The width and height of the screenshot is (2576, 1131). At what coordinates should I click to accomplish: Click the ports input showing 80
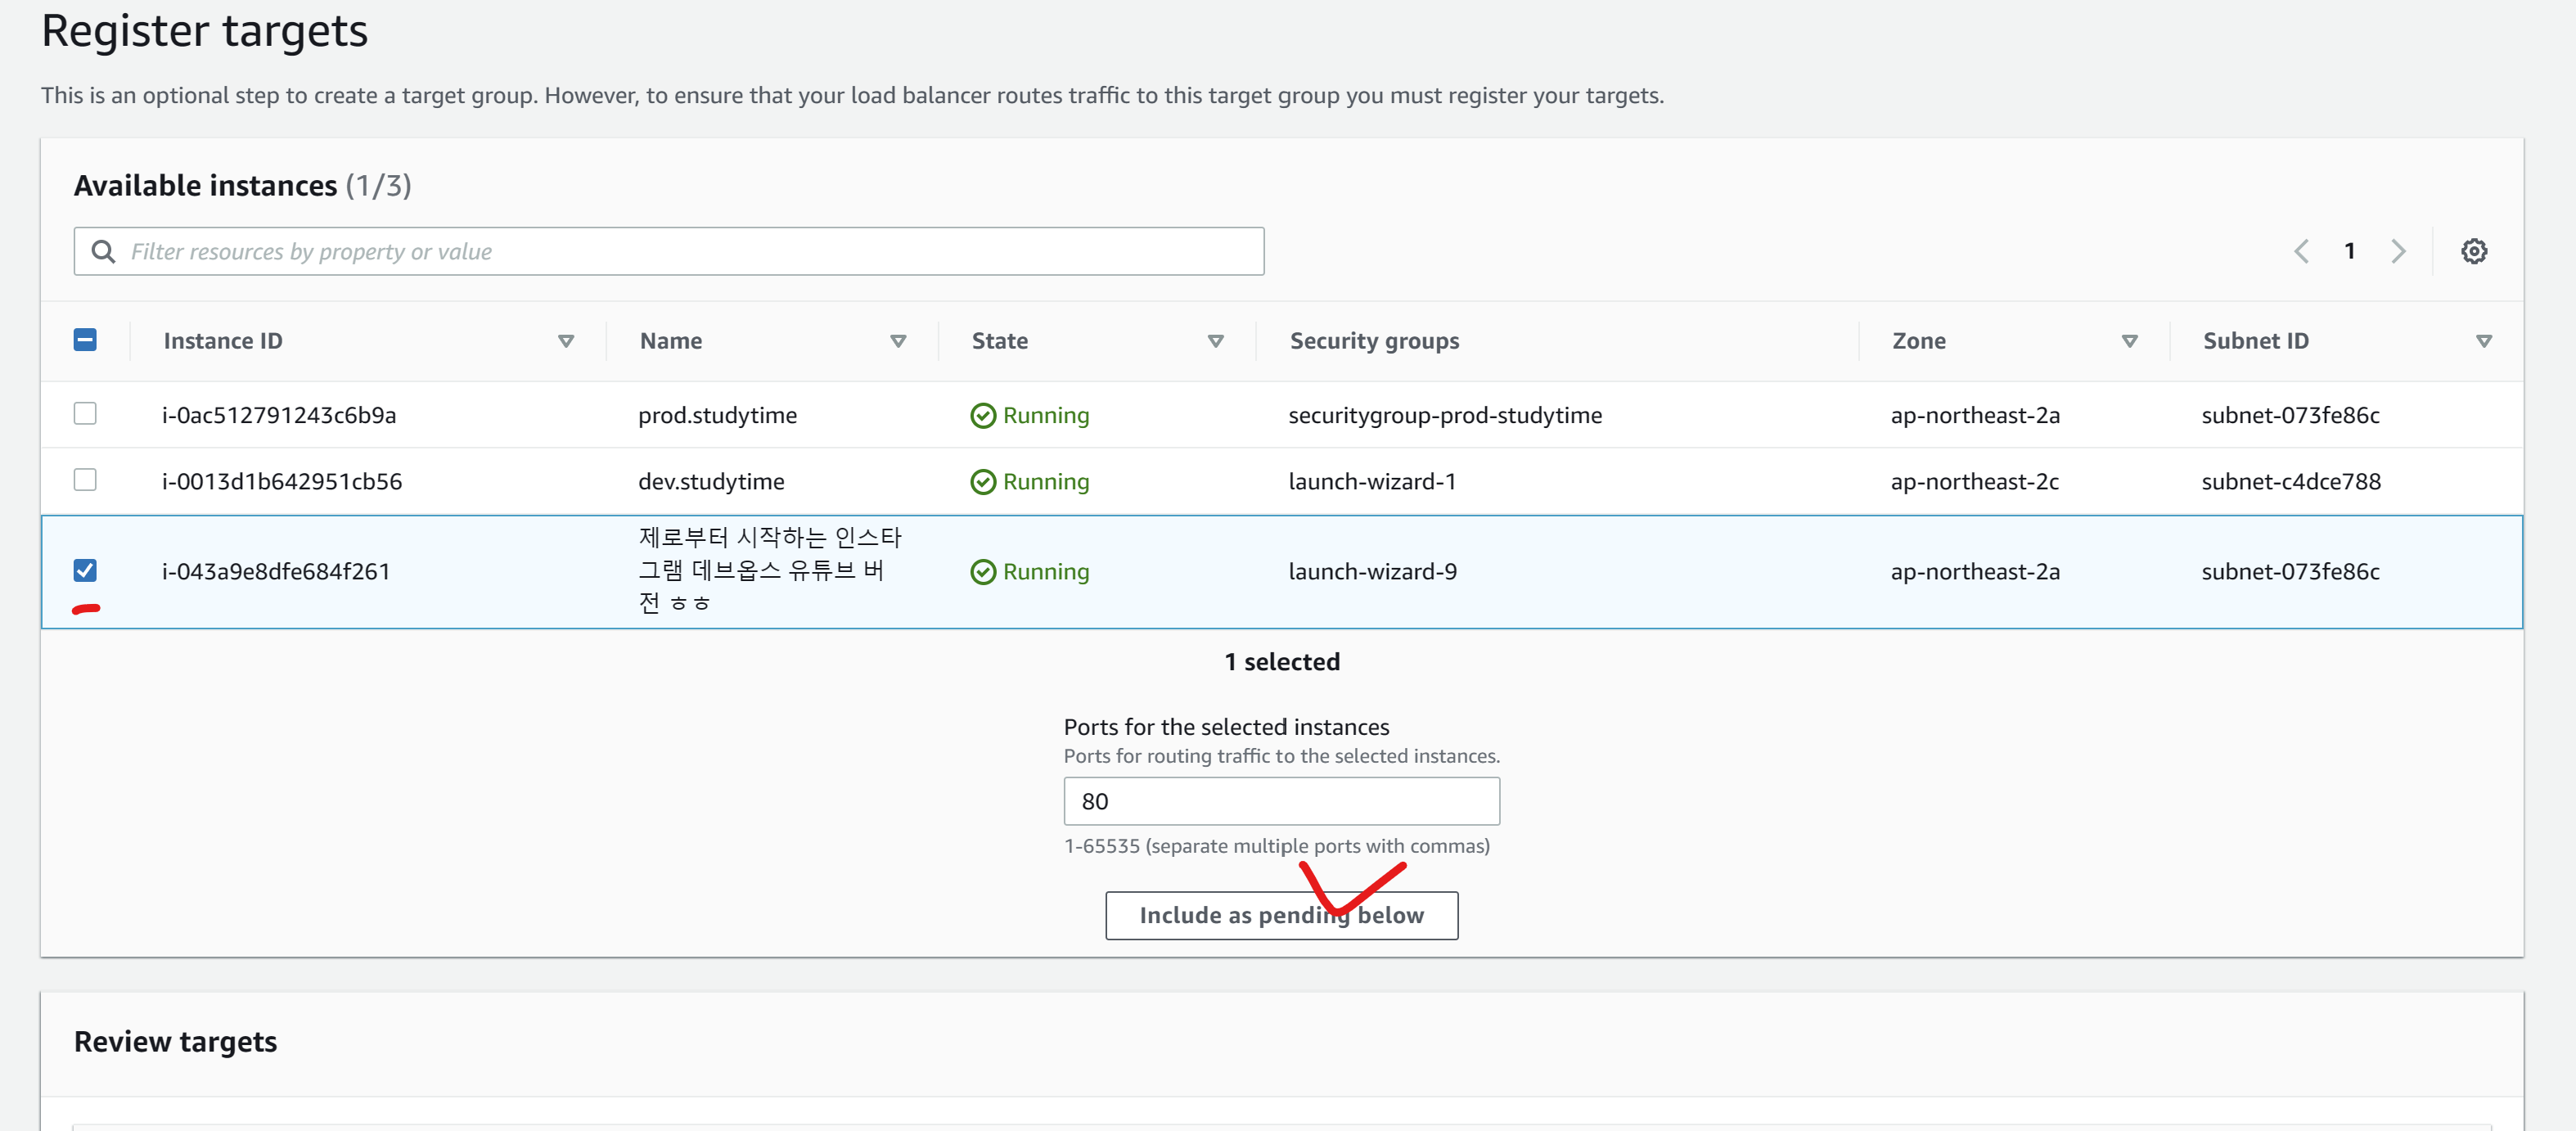1281,801
